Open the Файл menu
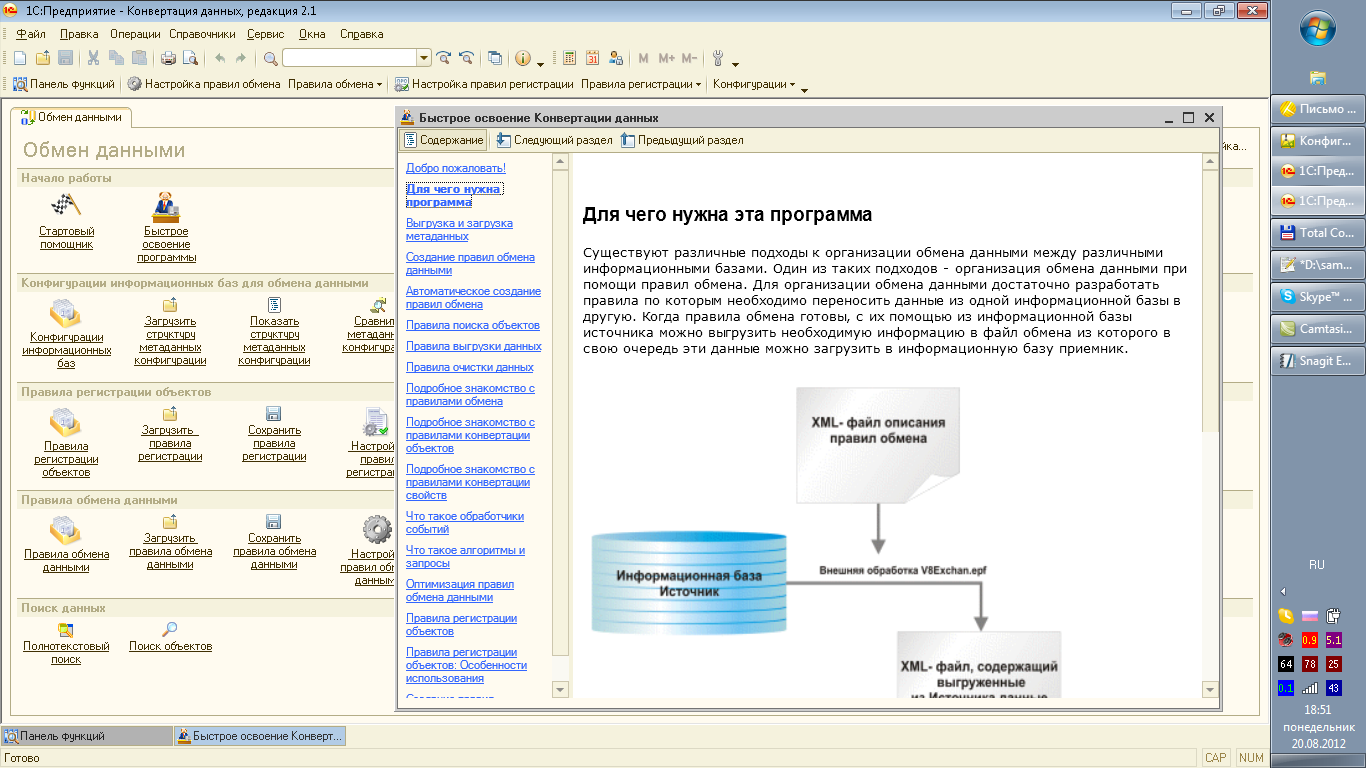This screenshot has width=1366, height=768. tap(31, 34)
